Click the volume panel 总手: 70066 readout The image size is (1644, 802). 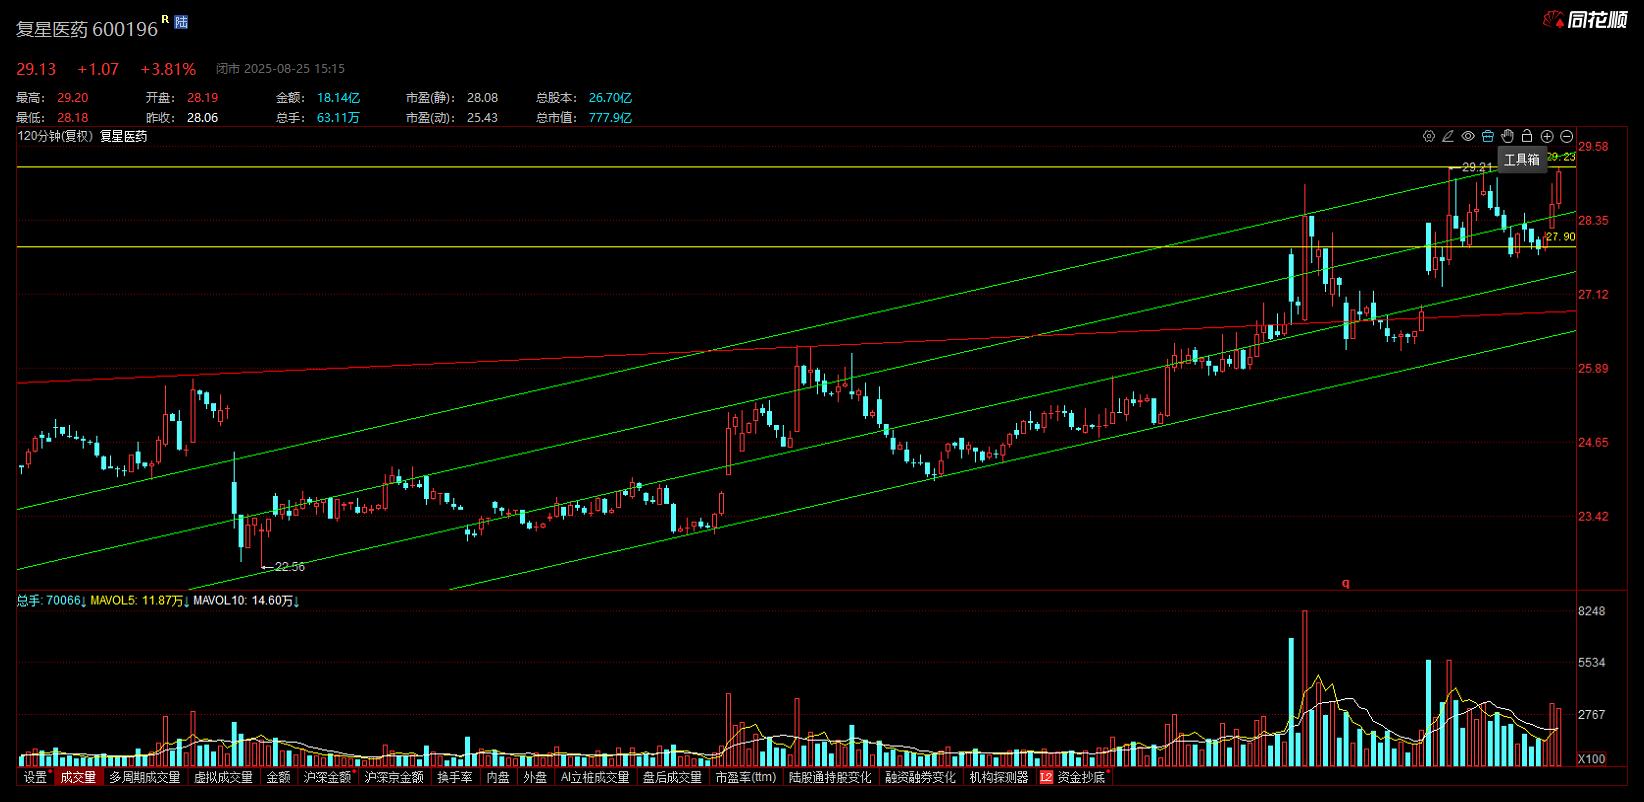click(x=51, y=601)
